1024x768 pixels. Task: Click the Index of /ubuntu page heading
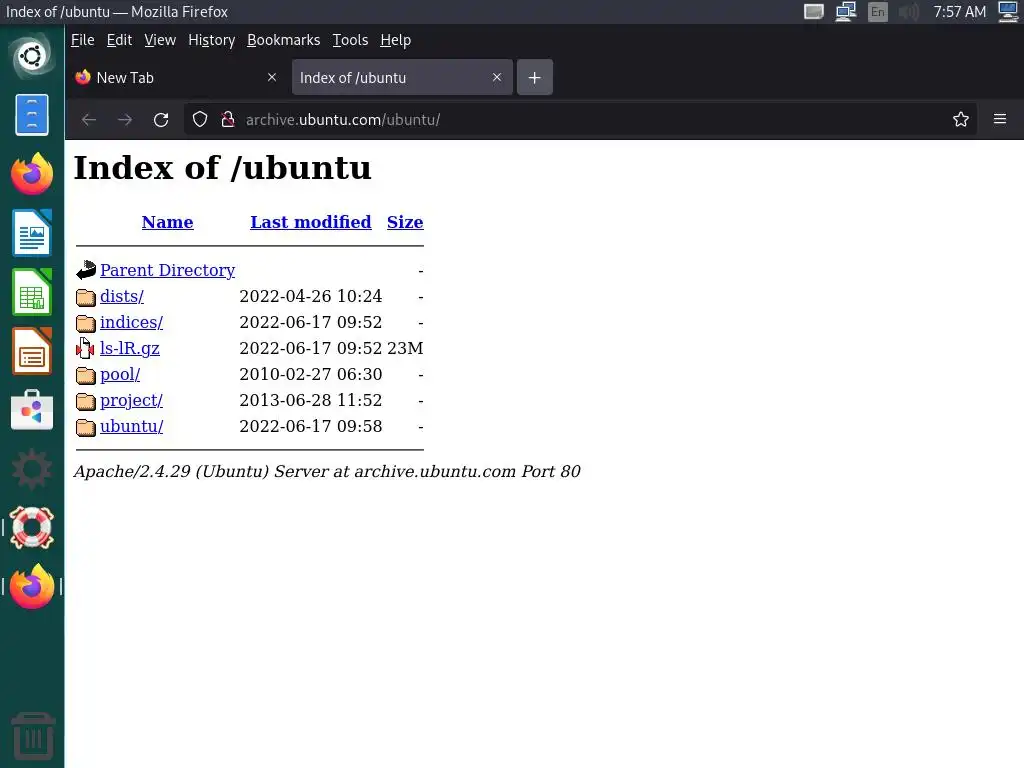point(223,168)
